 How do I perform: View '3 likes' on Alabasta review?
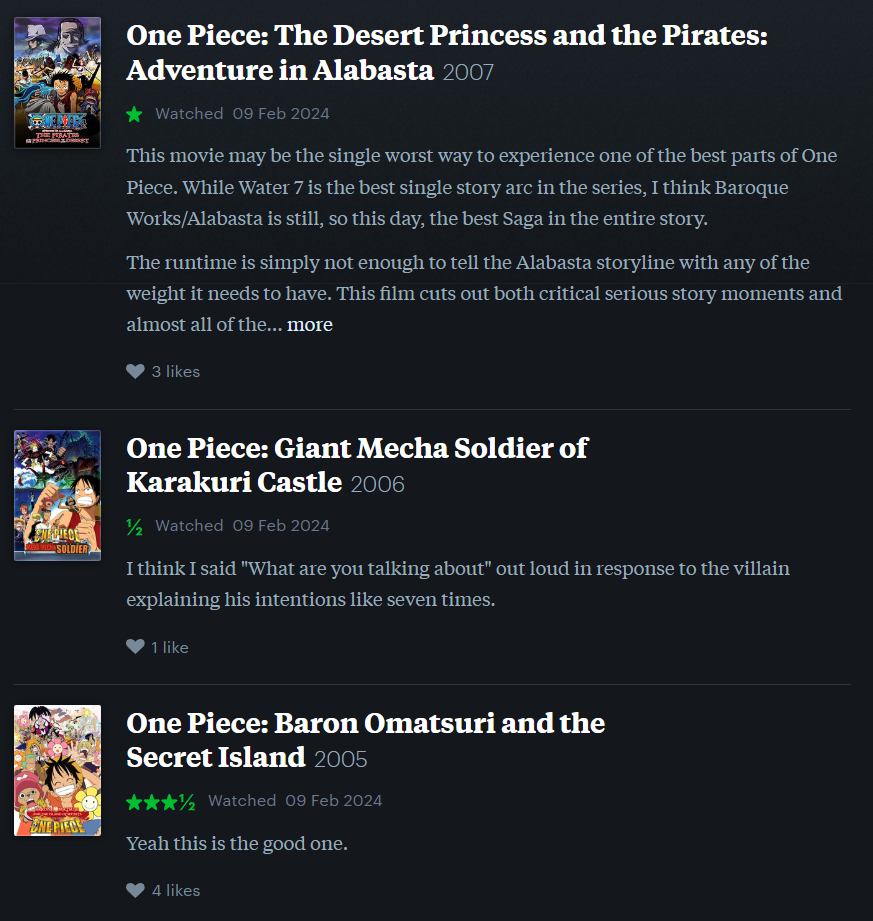tap(176, 372)
